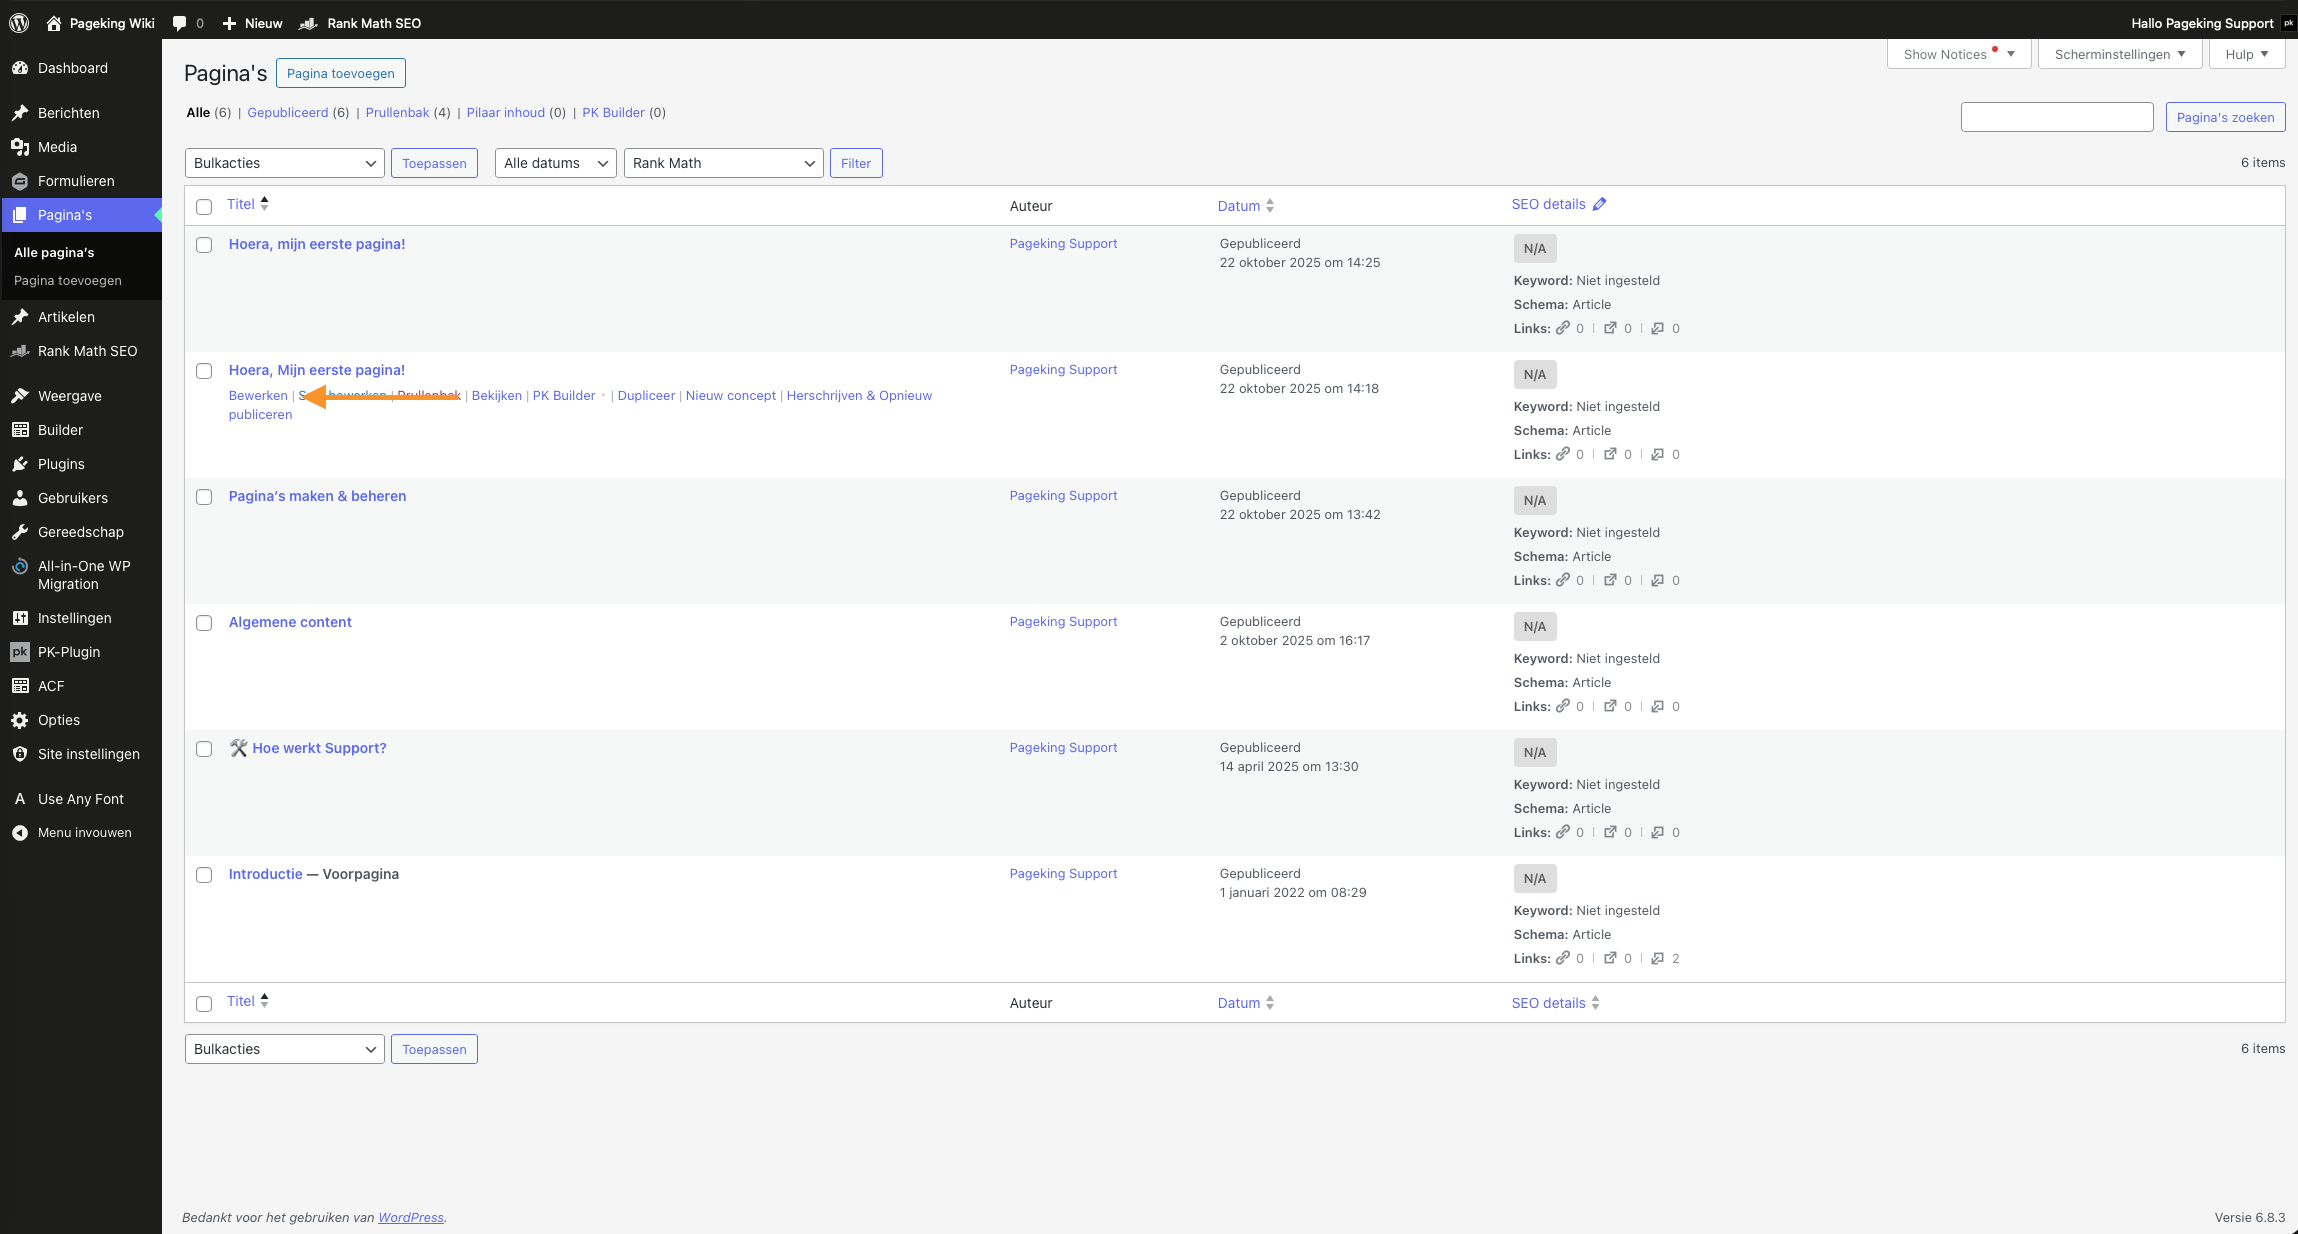2298x1234 pixels.
Task: Open Artikelen in the sidebar menu
Action: [x=66, y=317]
